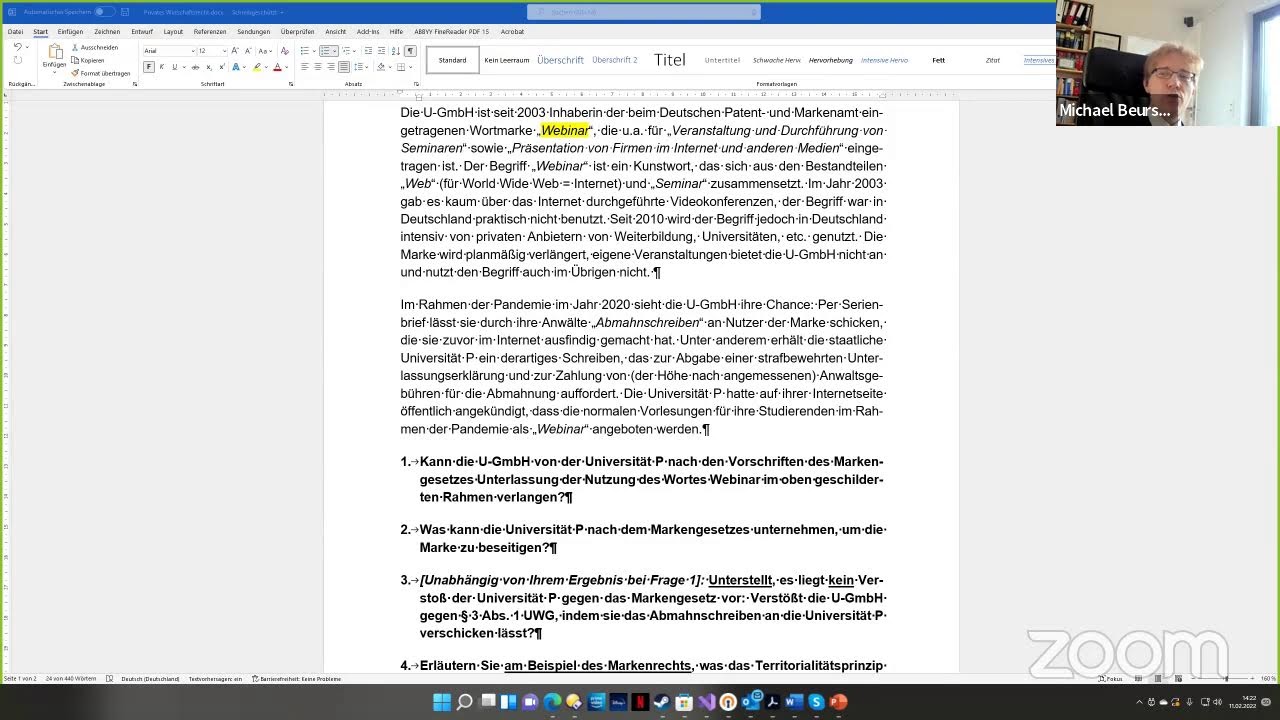The image size is (1280, 720).
Task: Click the multilevel list icon
Action: 347,51
